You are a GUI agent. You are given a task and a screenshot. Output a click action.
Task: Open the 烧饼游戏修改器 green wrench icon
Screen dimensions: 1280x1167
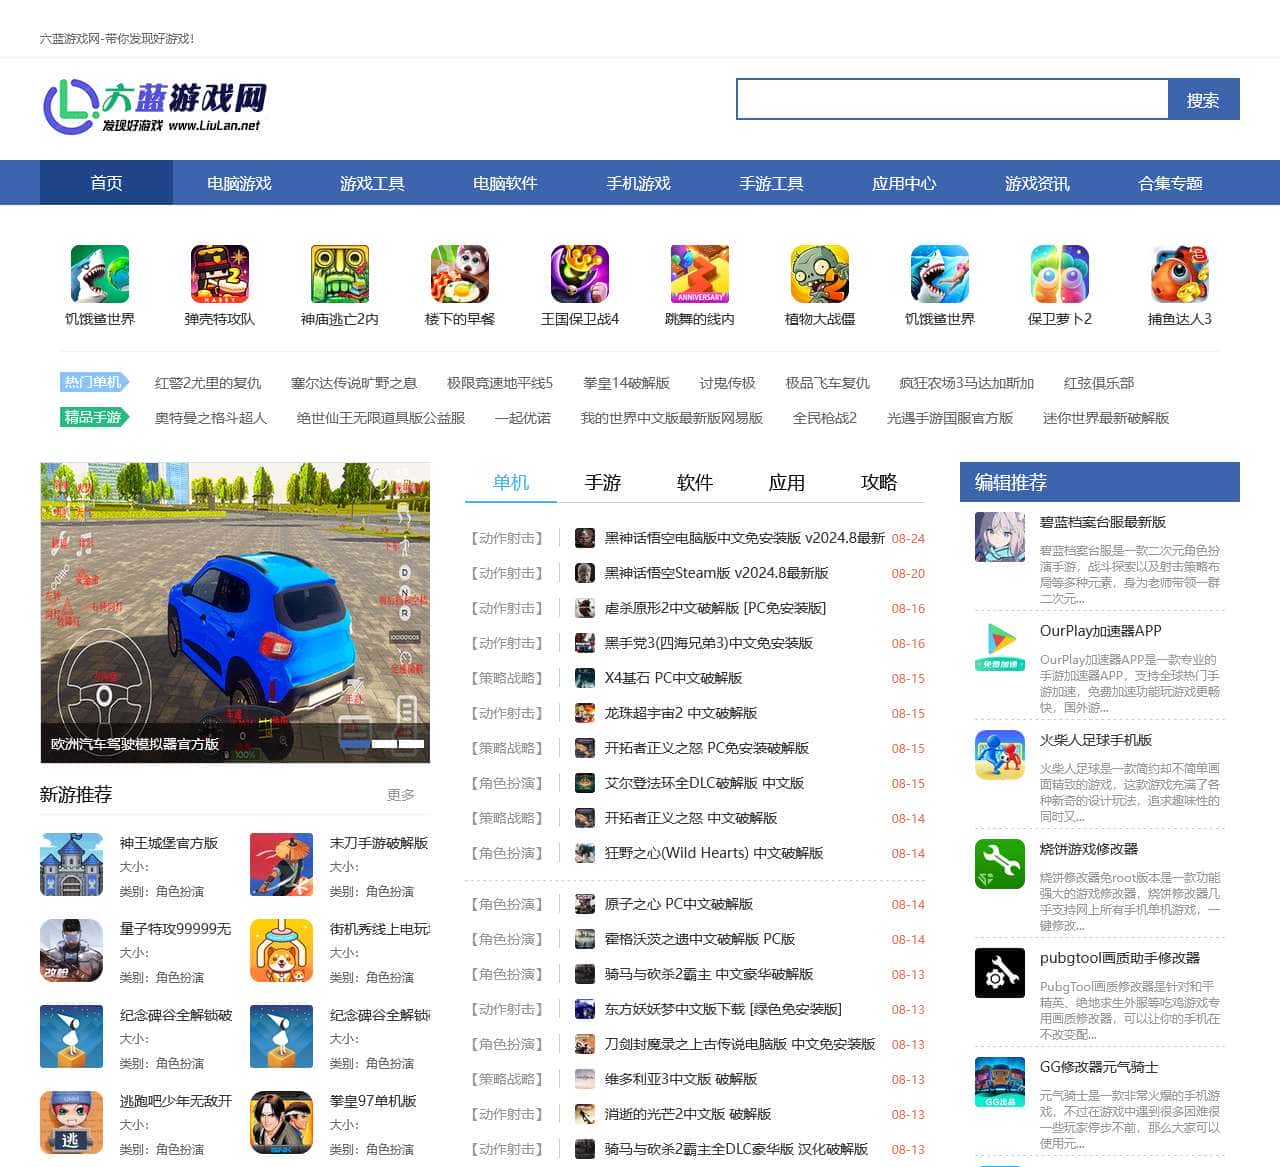[1000, 864]
